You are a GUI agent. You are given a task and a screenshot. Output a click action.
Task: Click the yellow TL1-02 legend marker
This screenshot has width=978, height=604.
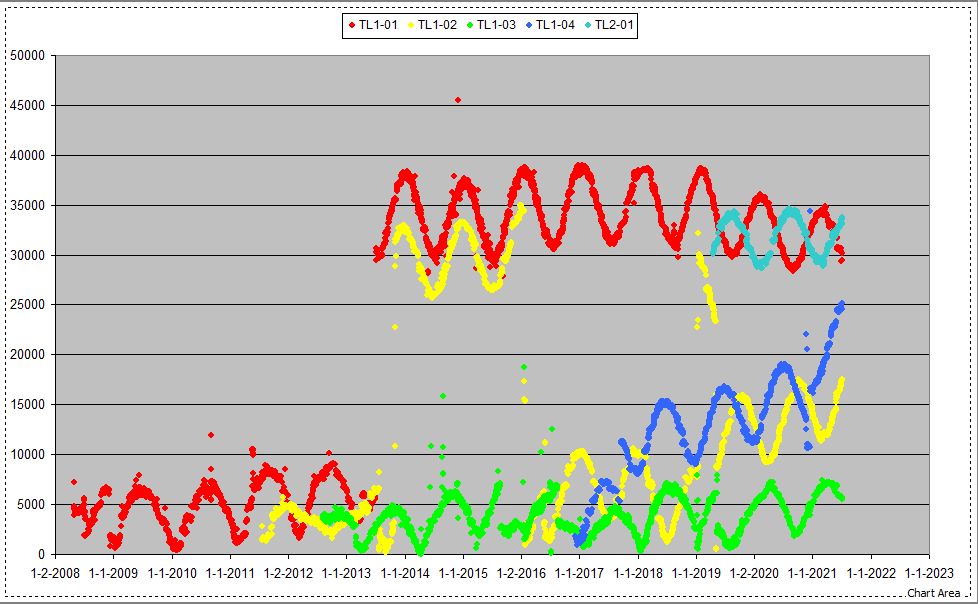pos(410,25)
